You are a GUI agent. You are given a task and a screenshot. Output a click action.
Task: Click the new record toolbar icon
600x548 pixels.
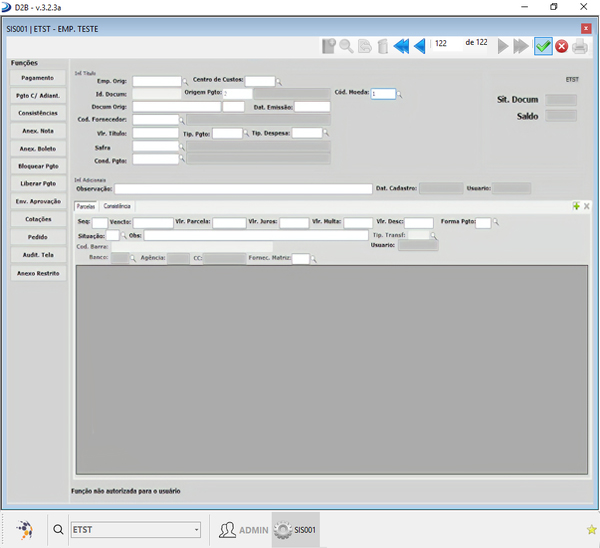click(x=328, y=46)
